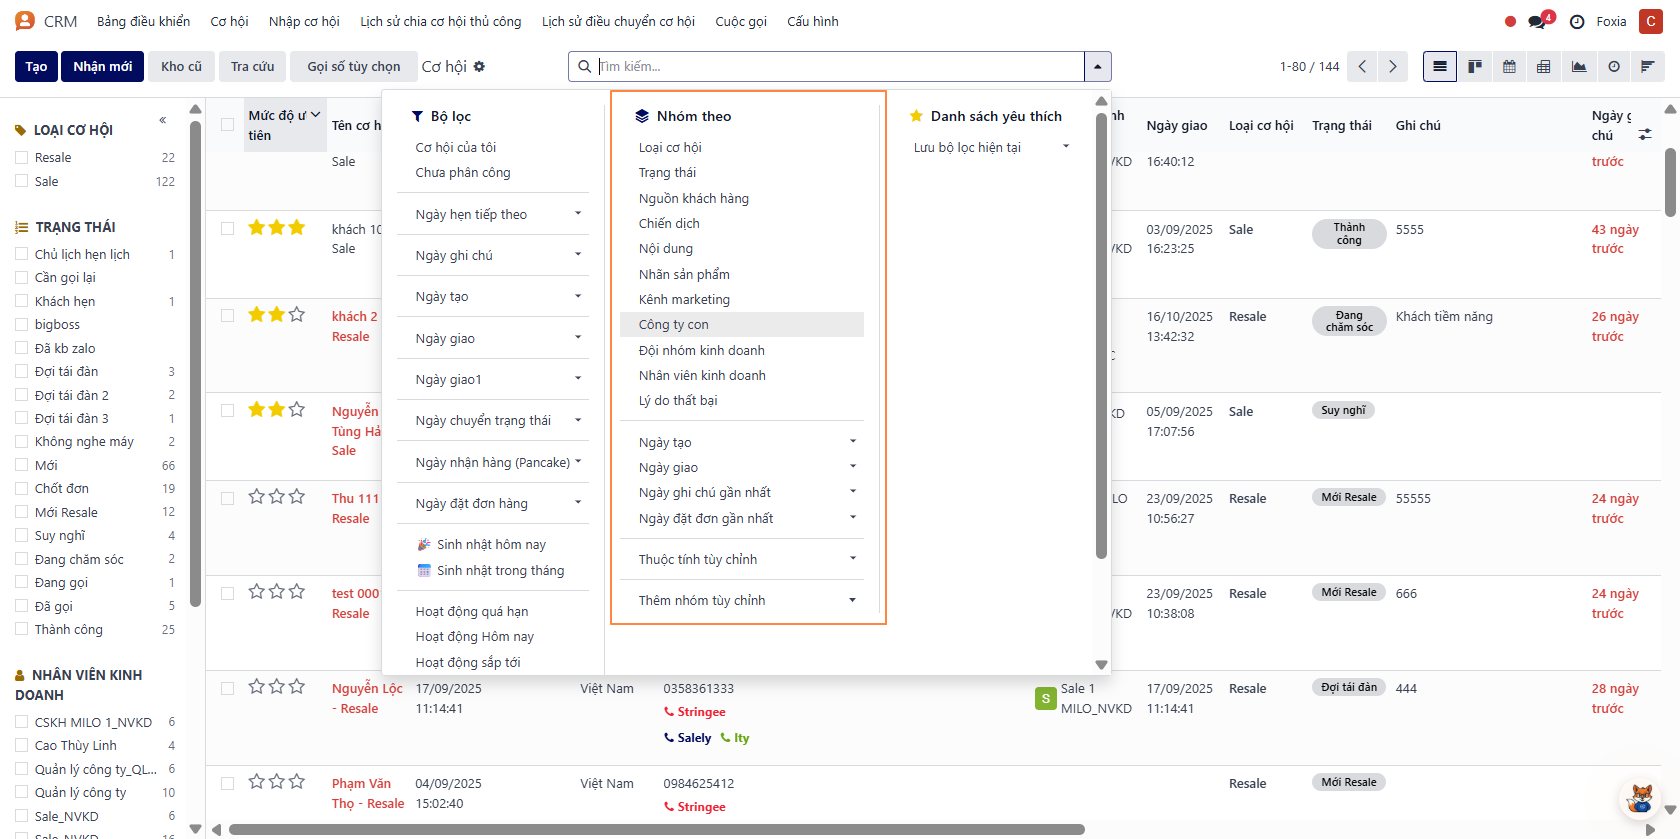Image resolution: width=1680 pixels, height=839 pixels.
Task: Open the graph chart view
Action: 1579,67
